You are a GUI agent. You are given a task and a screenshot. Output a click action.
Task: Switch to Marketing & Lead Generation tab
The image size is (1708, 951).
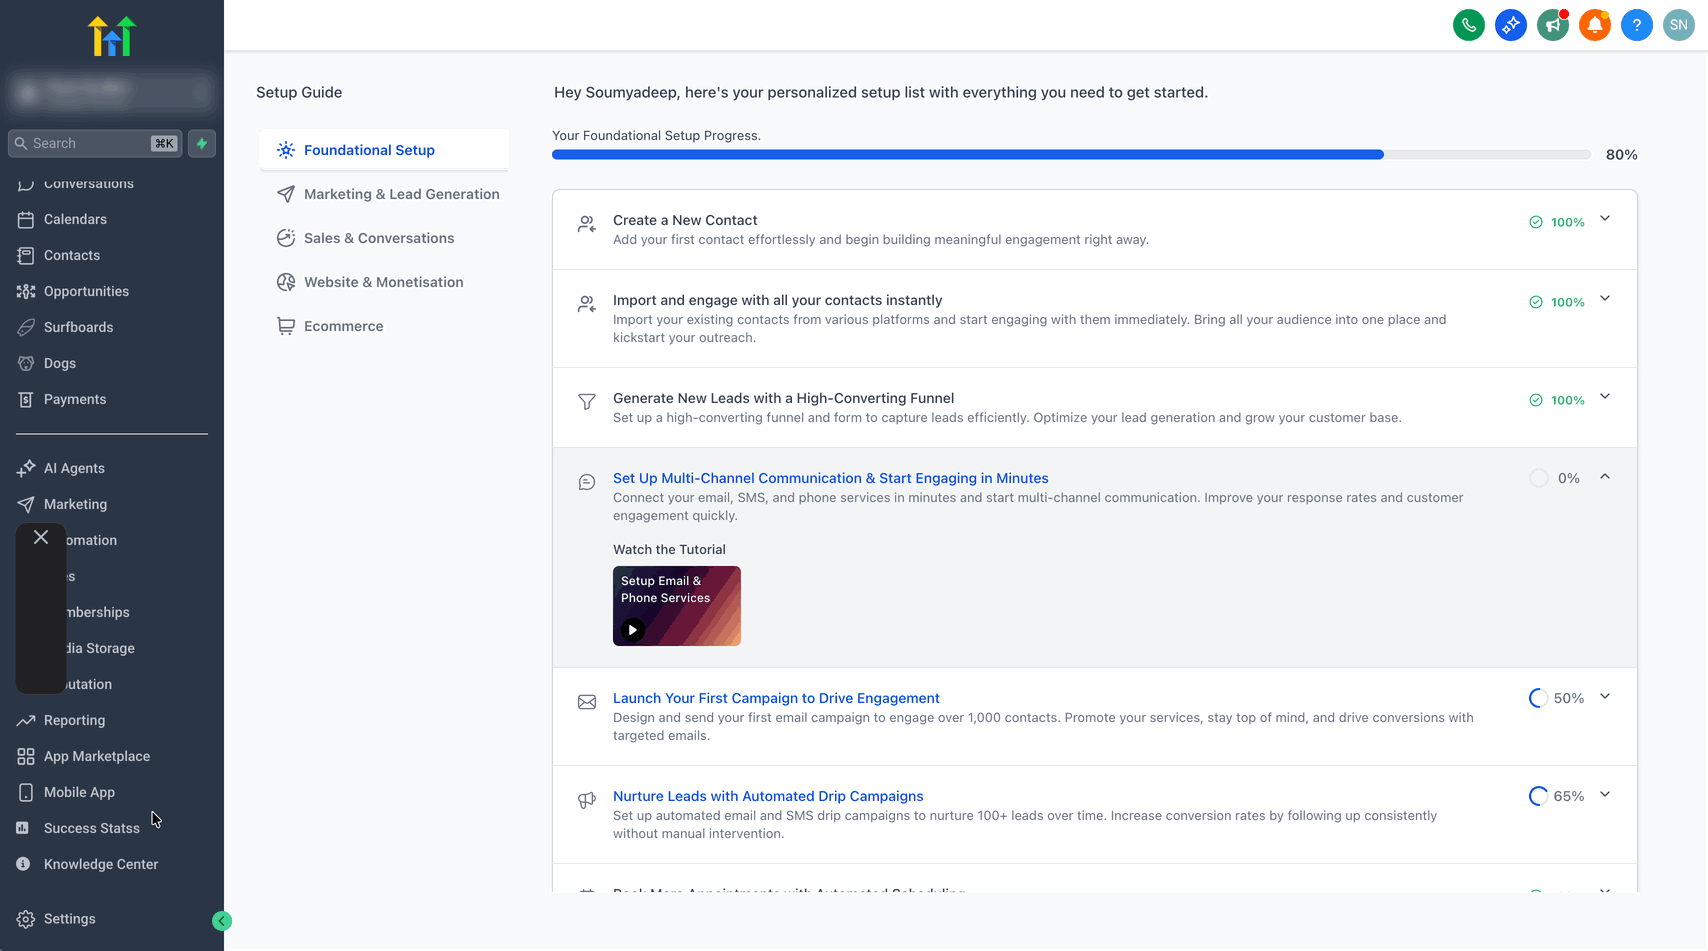click(x=401, y=194)
